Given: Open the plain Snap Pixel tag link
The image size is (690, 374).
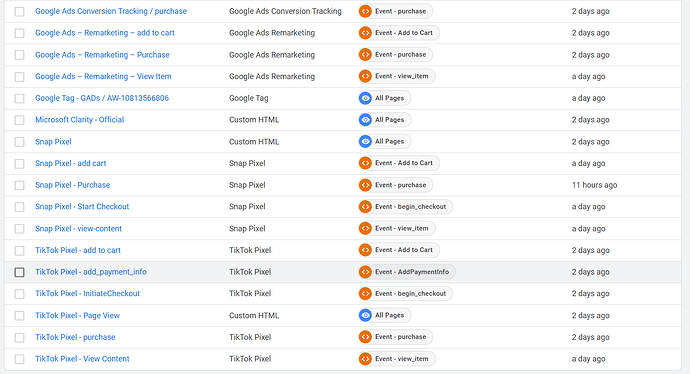Looking at the screenshot, I should (x=53, y=142).
